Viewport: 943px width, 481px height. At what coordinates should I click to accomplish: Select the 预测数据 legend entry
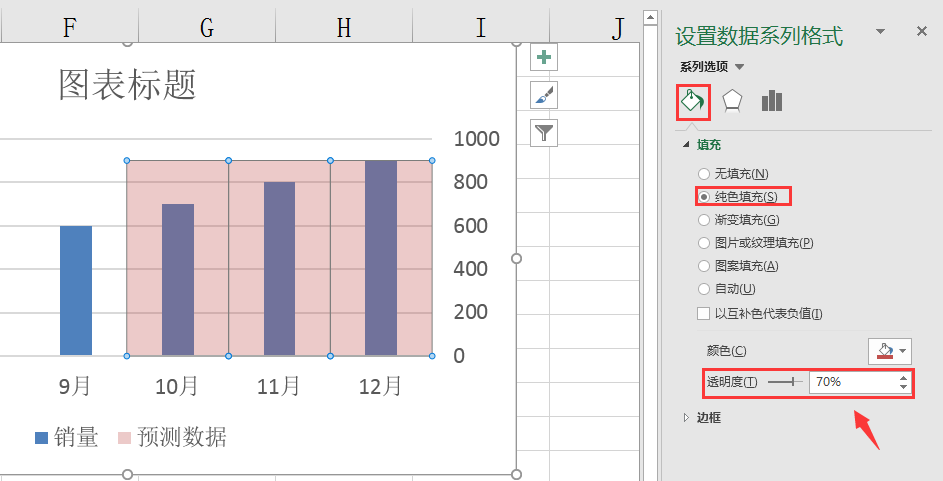(172, 437)
